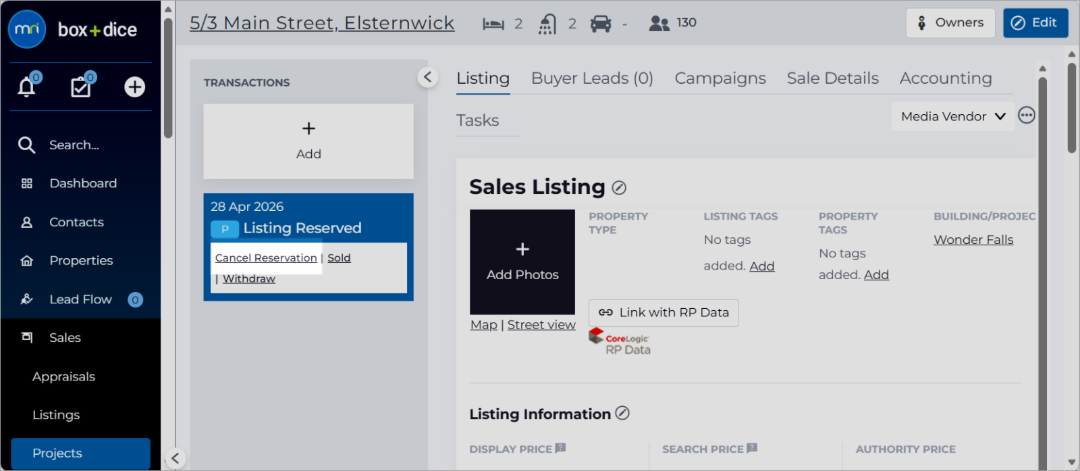Go to Dashboard in sidebar
The height and width of the screenshot is (471, 1080).
81,184
